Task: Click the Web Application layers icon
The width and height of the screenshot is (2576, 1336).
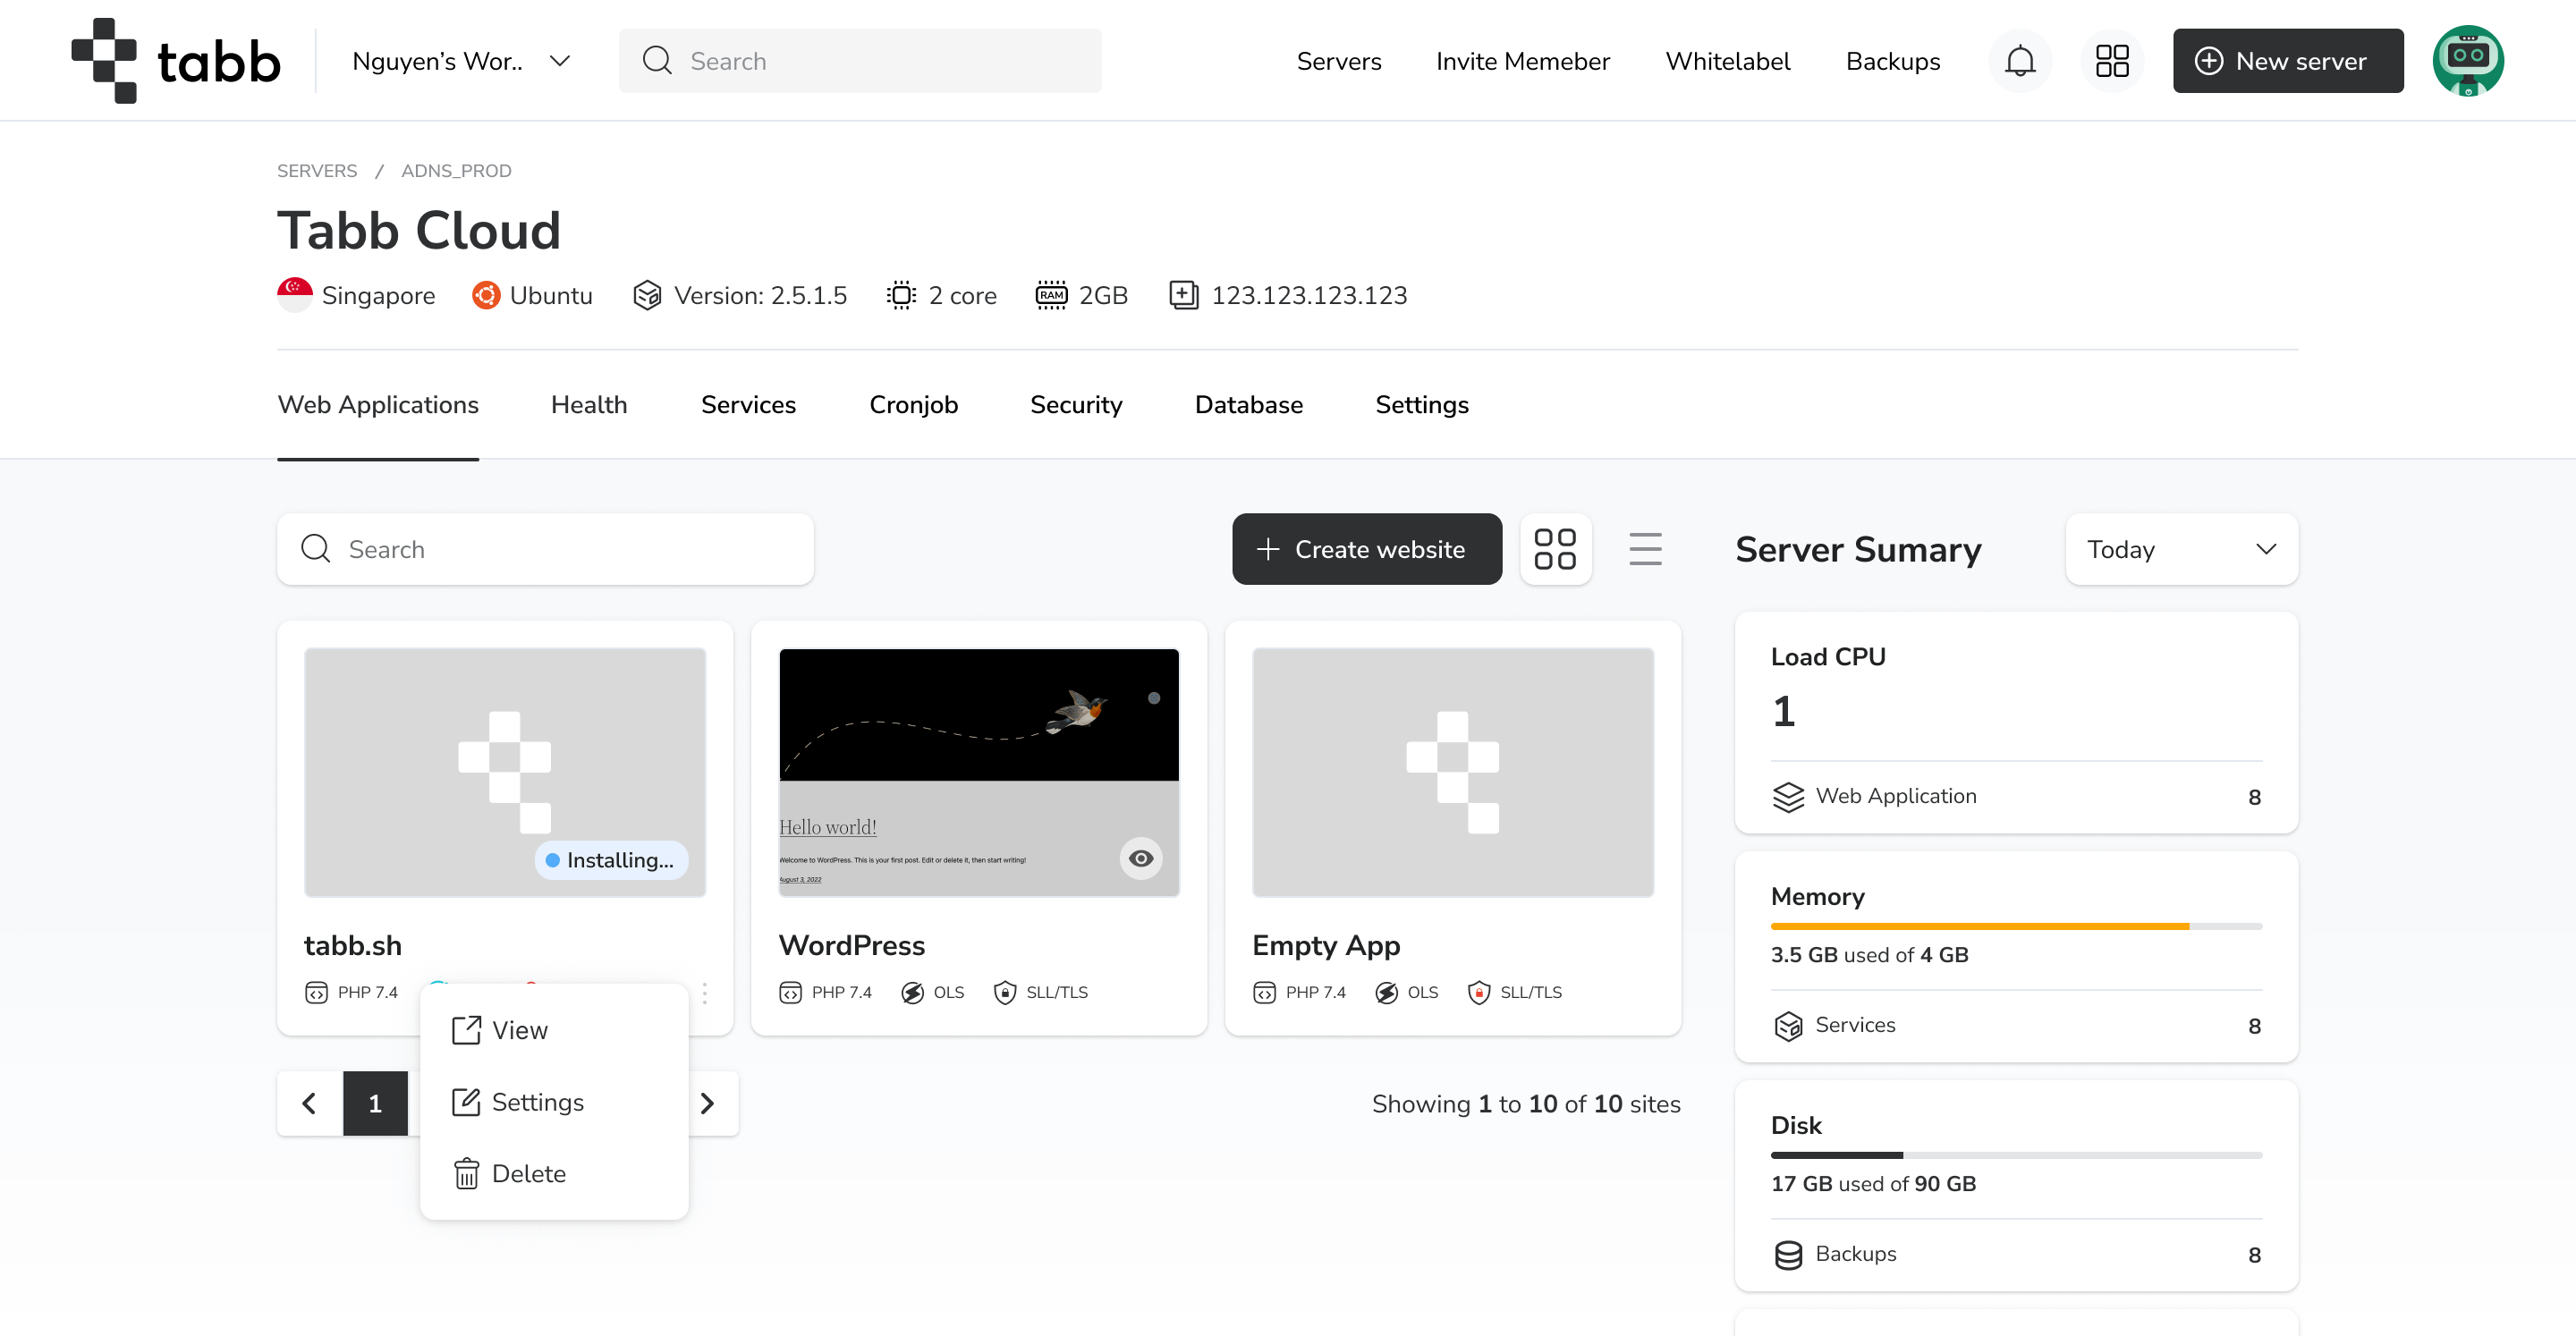Action: point(1788,797)
